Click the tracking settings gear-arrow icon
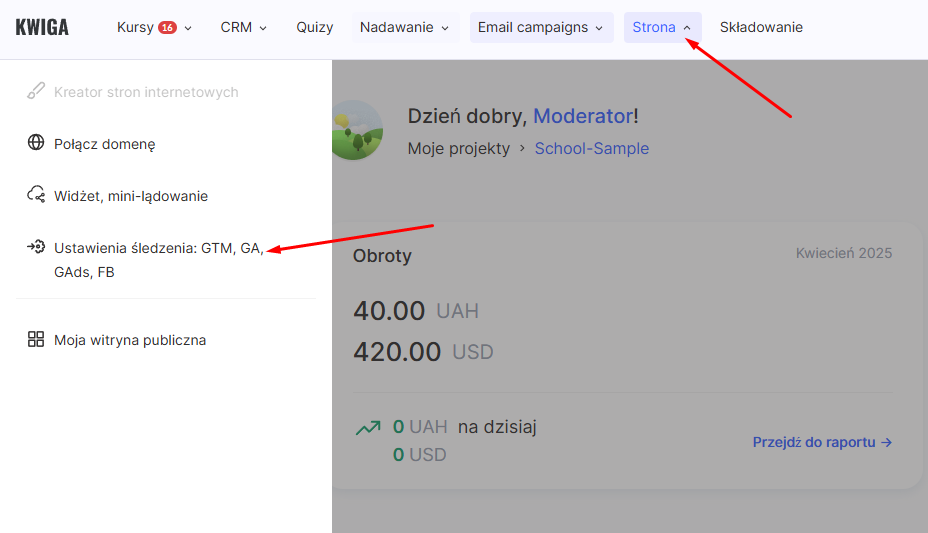928x533 pixels. click(x=36, y=247)
